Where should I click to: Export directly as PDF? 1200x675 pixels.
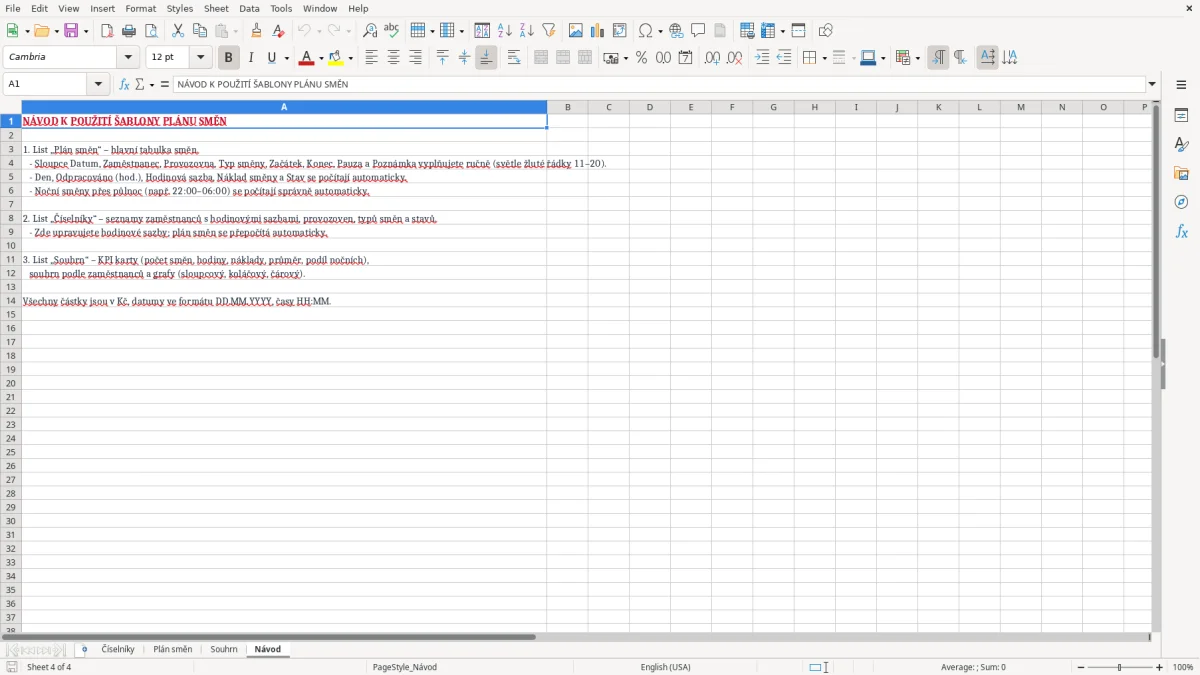coord(107,31)
